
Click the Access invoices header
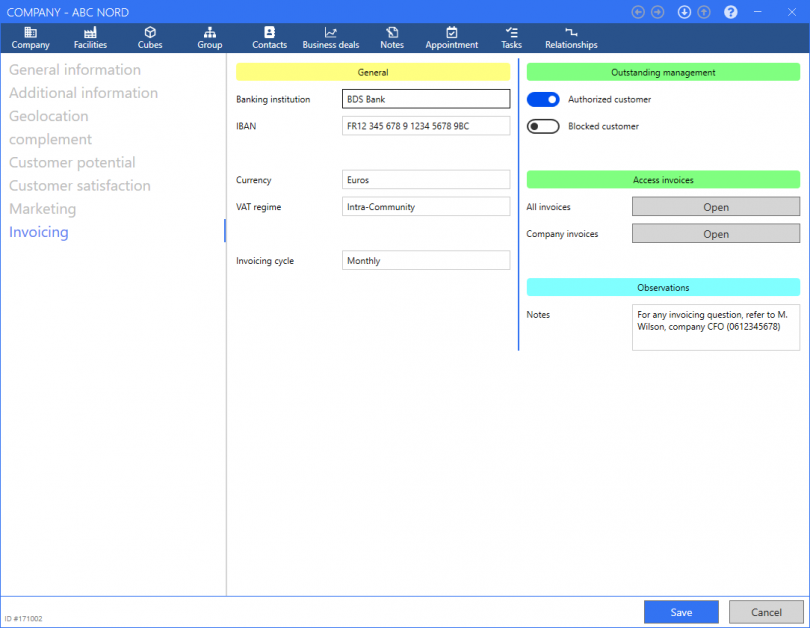click(663, 180)
